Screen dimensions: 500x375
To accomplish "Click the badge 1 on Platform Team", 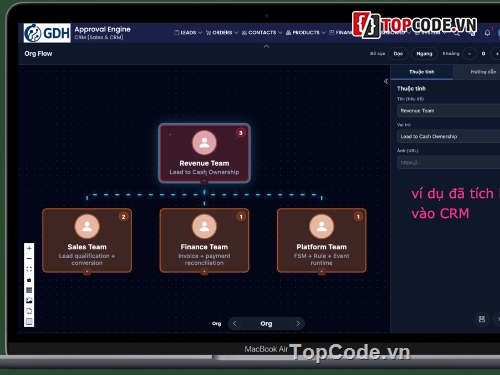I will tap(358, 217).
